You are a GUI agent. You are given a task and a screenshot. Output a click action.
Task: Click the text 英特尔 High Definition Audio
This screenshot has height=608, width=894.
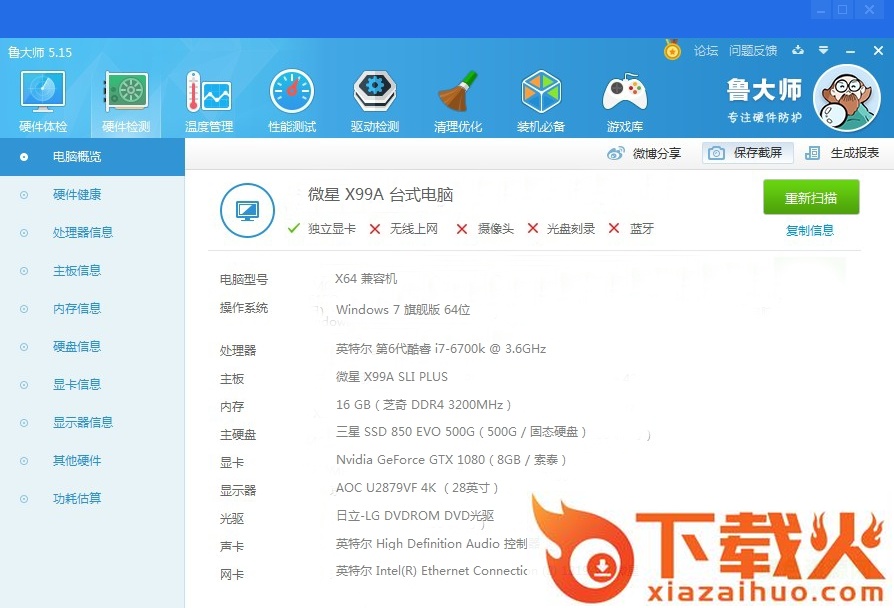pos(431,544)
